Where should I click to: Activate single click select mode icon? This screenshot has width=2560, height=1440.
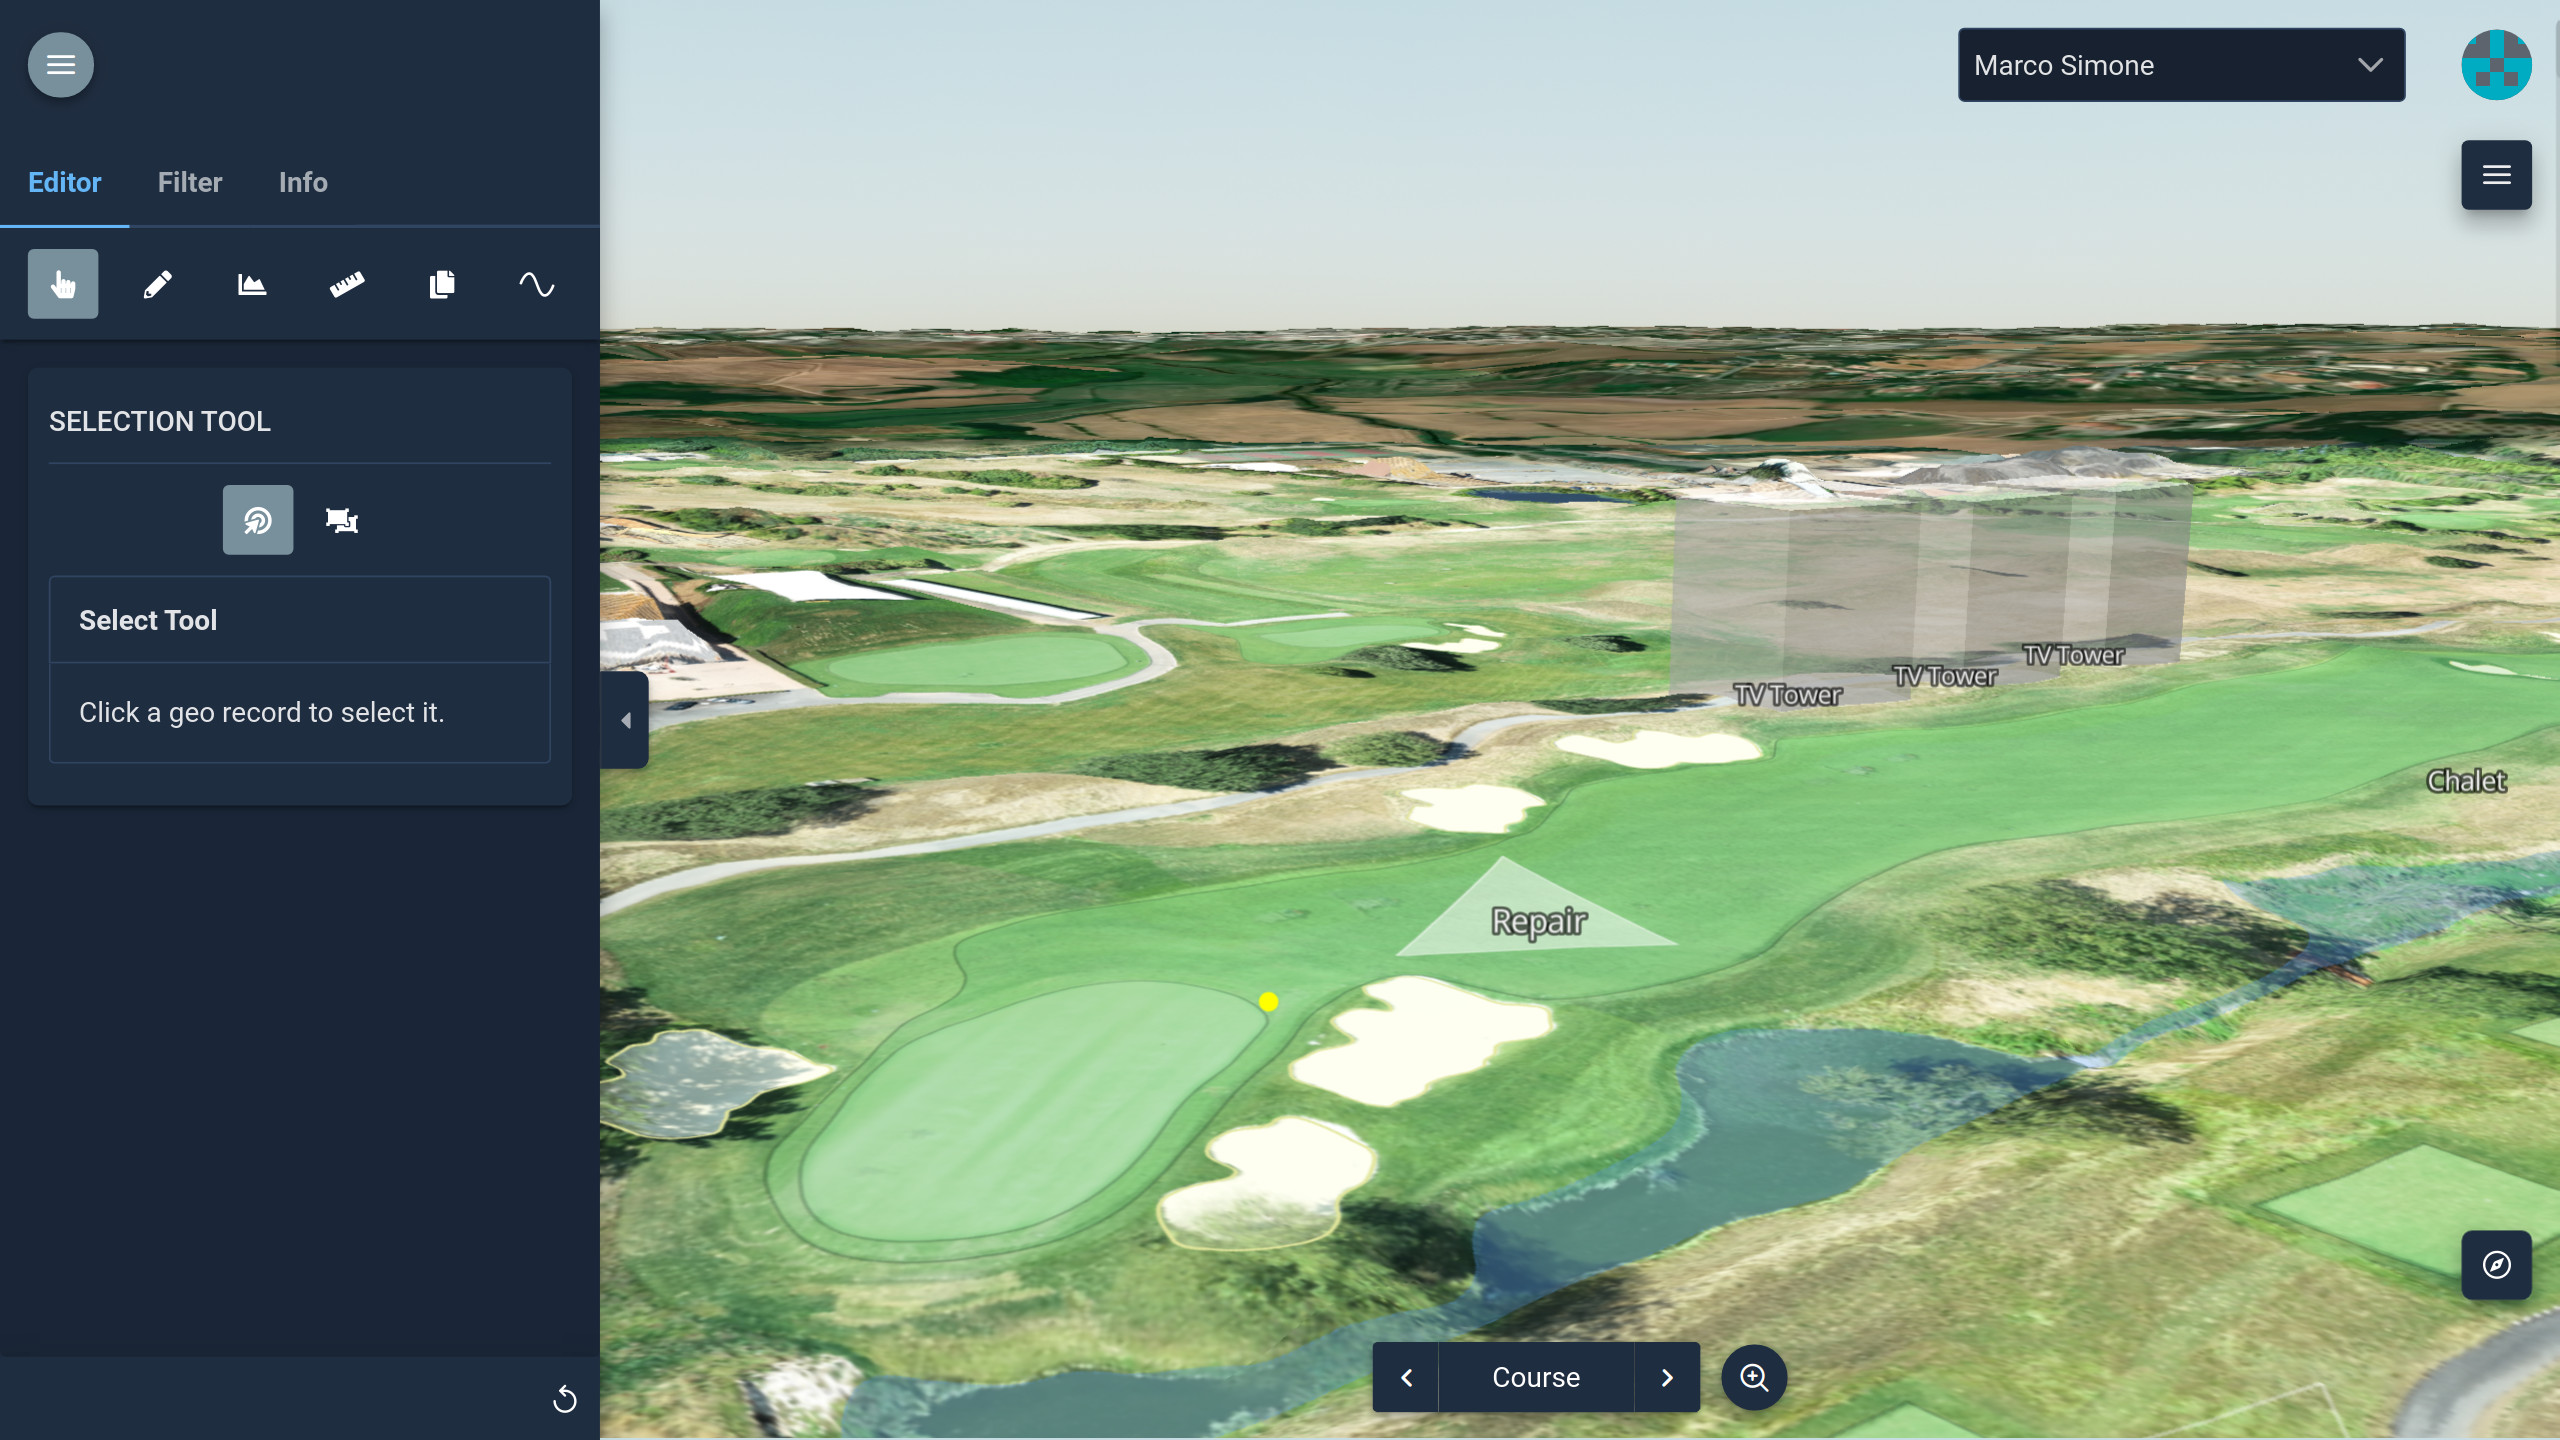tap(258, 520)
